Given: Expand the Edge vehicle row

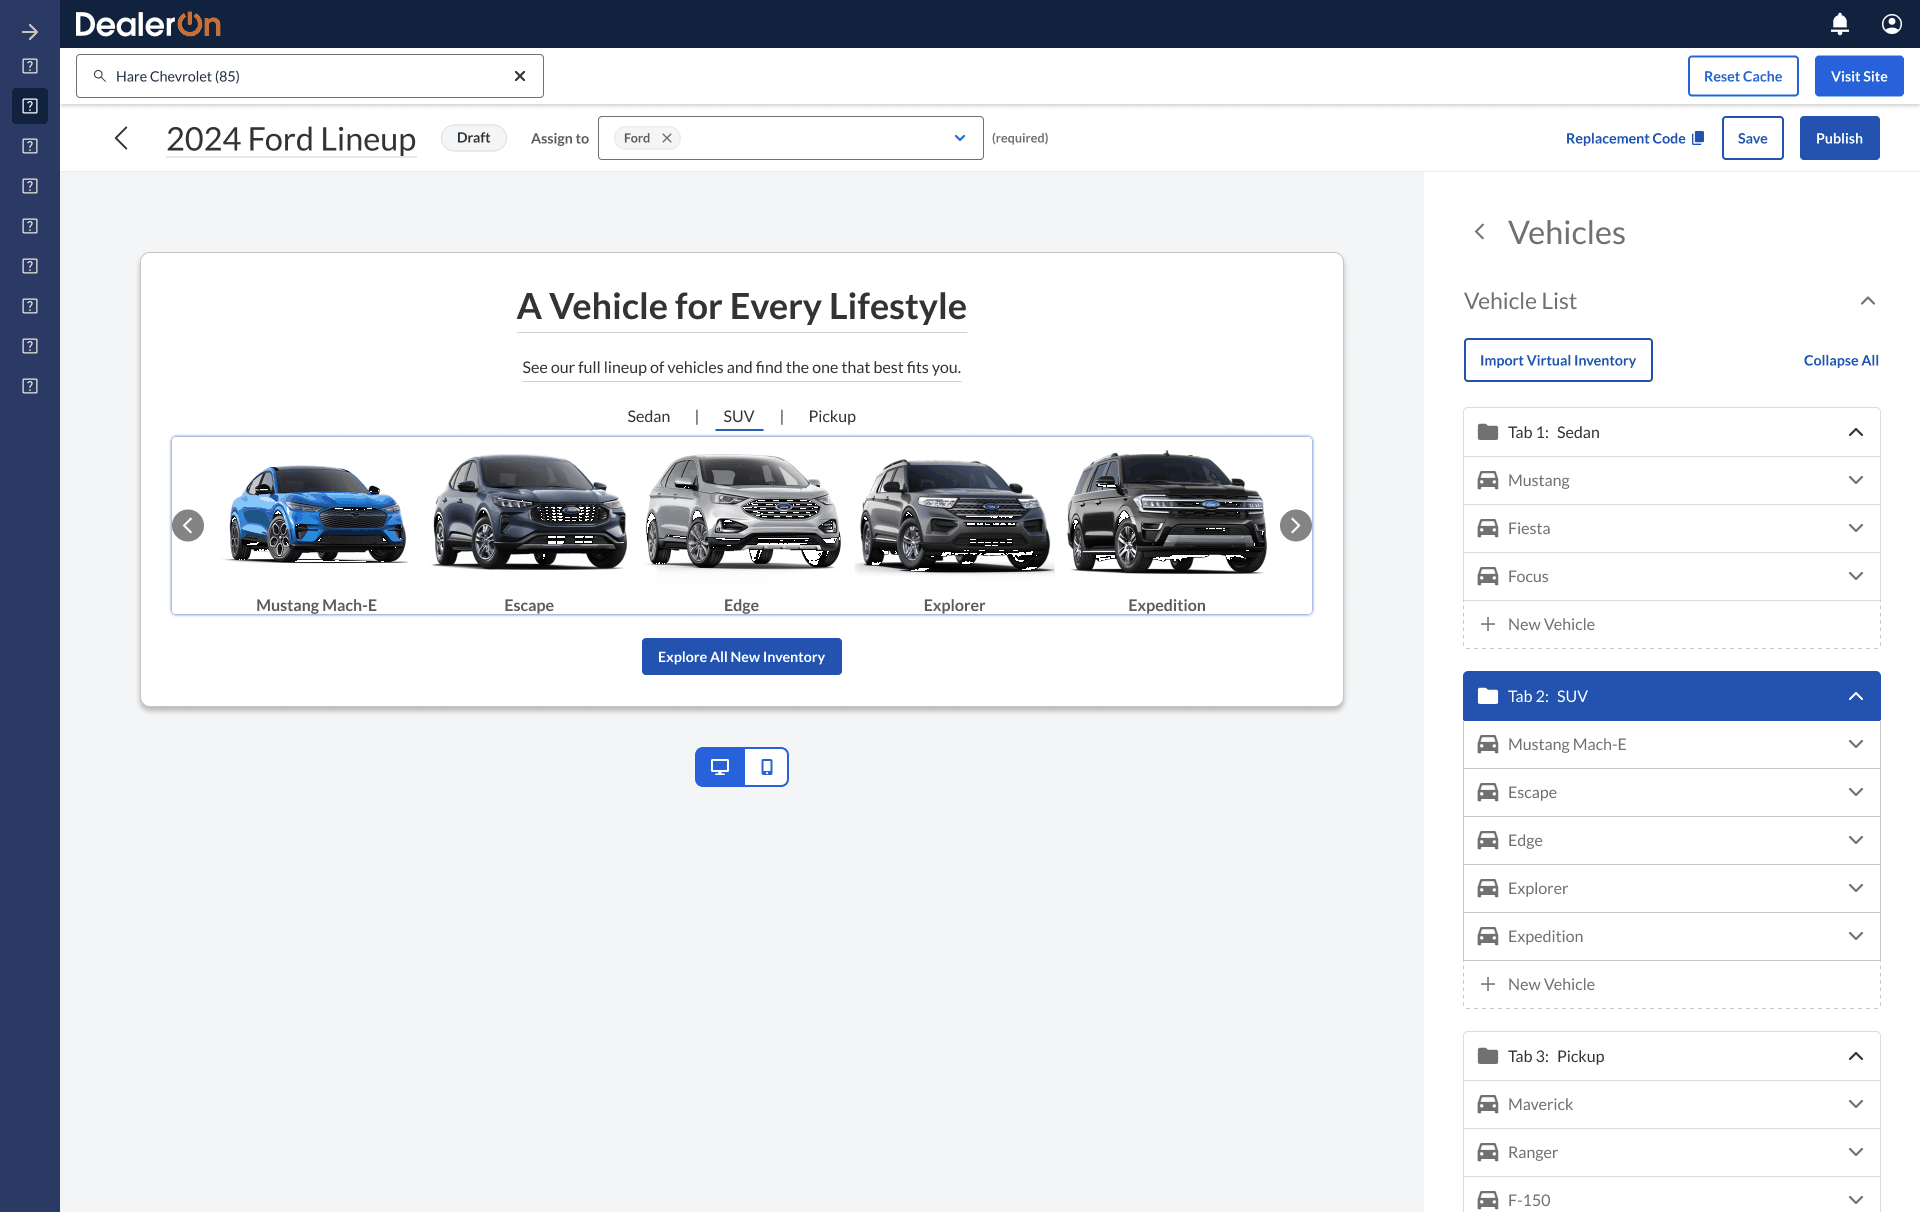Looking at the screenshot, I should pos(1856,840).
